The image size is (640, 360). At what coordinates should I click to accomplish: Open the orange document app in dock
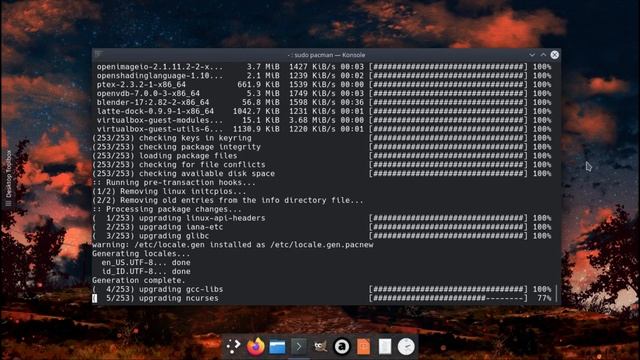[x=363, y=347]
